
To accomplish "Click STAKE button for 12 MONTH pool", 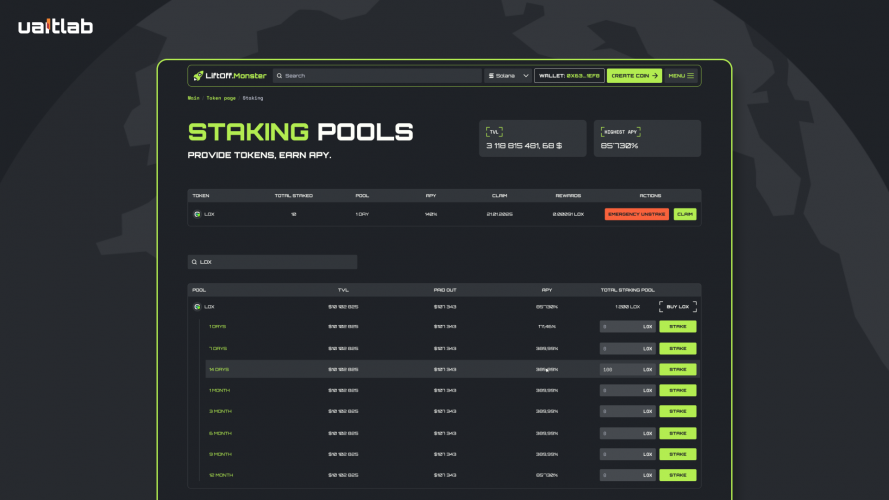I will [678, 476].
